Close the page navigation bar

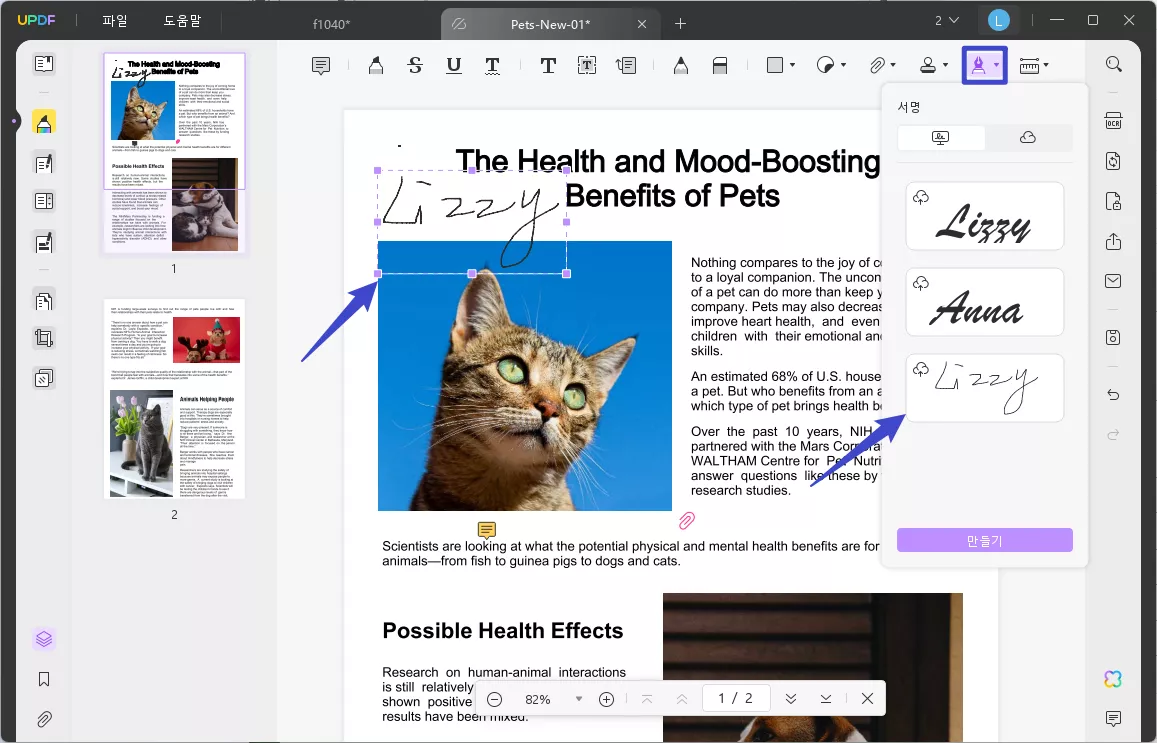coord(868,699)
